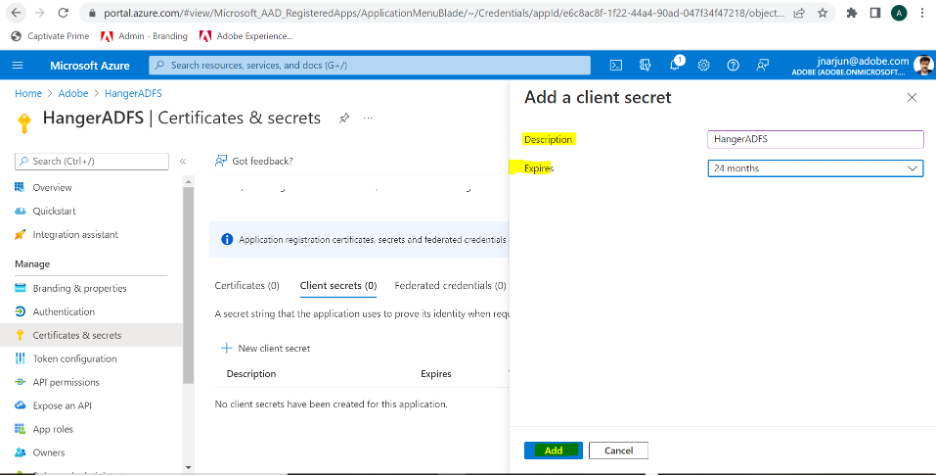The image size is (936, 476).
Task: Open the notifications bell
Action: [x=675, y=65]
